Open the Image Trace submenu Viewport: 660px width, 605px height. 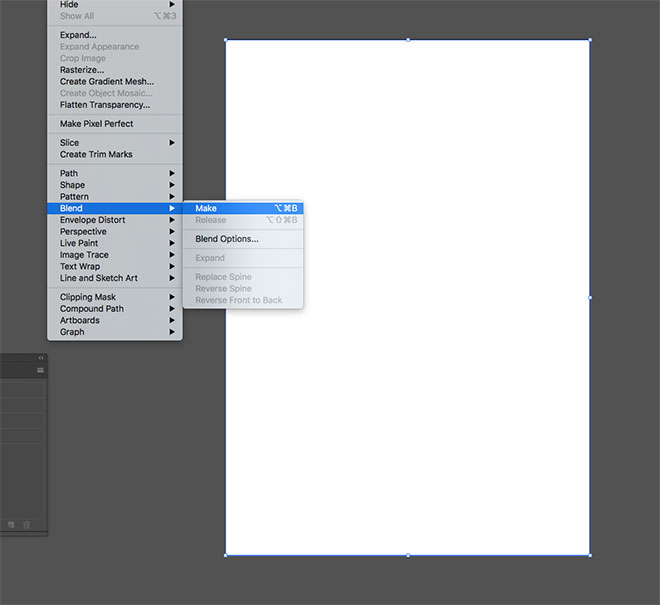(x=115, y=255)
